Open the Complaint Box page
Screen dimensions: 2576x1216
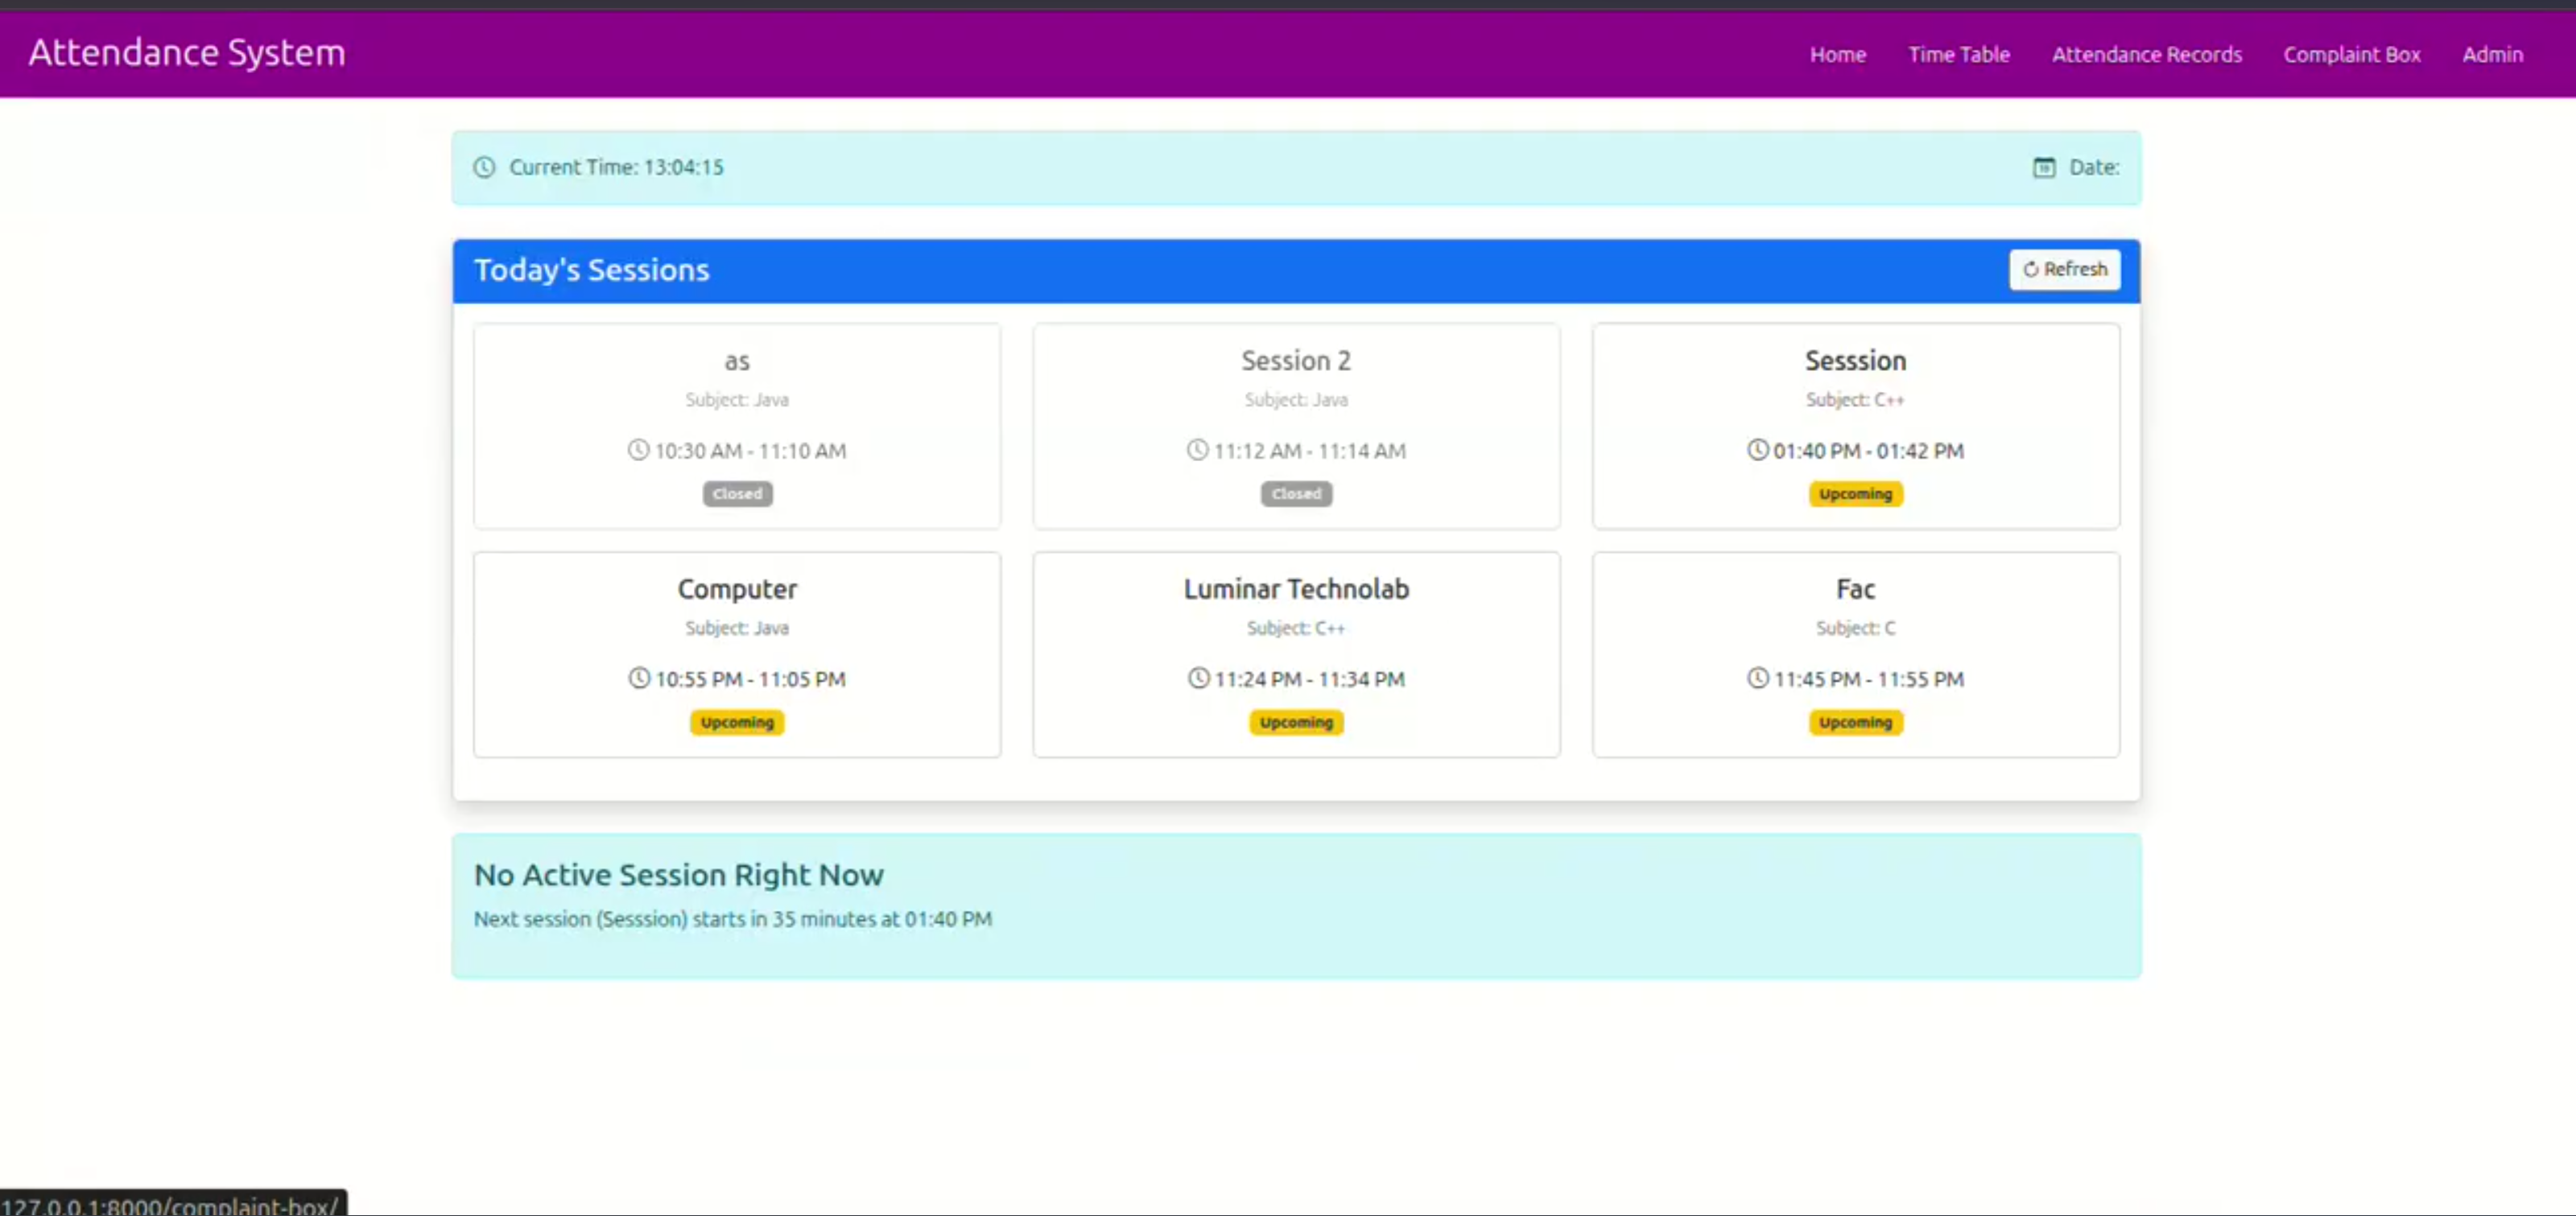point(2351,55)
